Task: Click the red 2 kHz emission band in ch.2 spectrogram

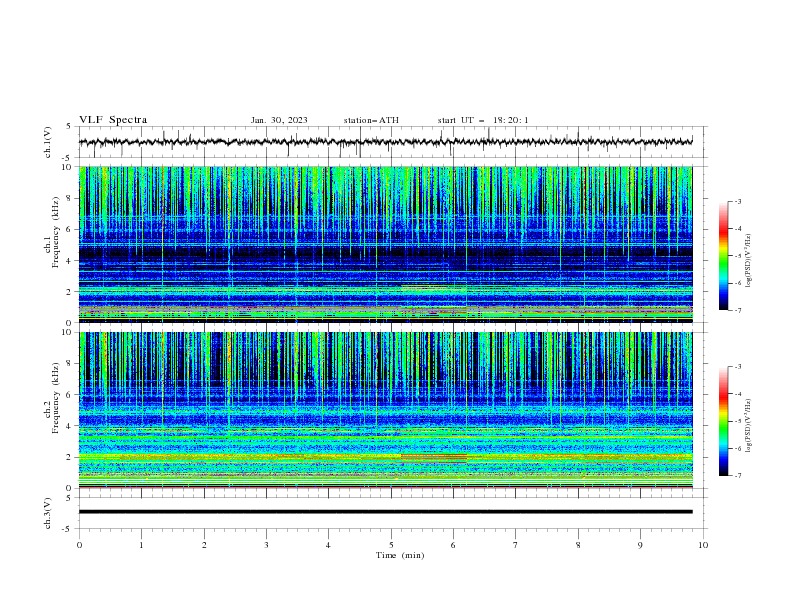Action: pos(434,457)
